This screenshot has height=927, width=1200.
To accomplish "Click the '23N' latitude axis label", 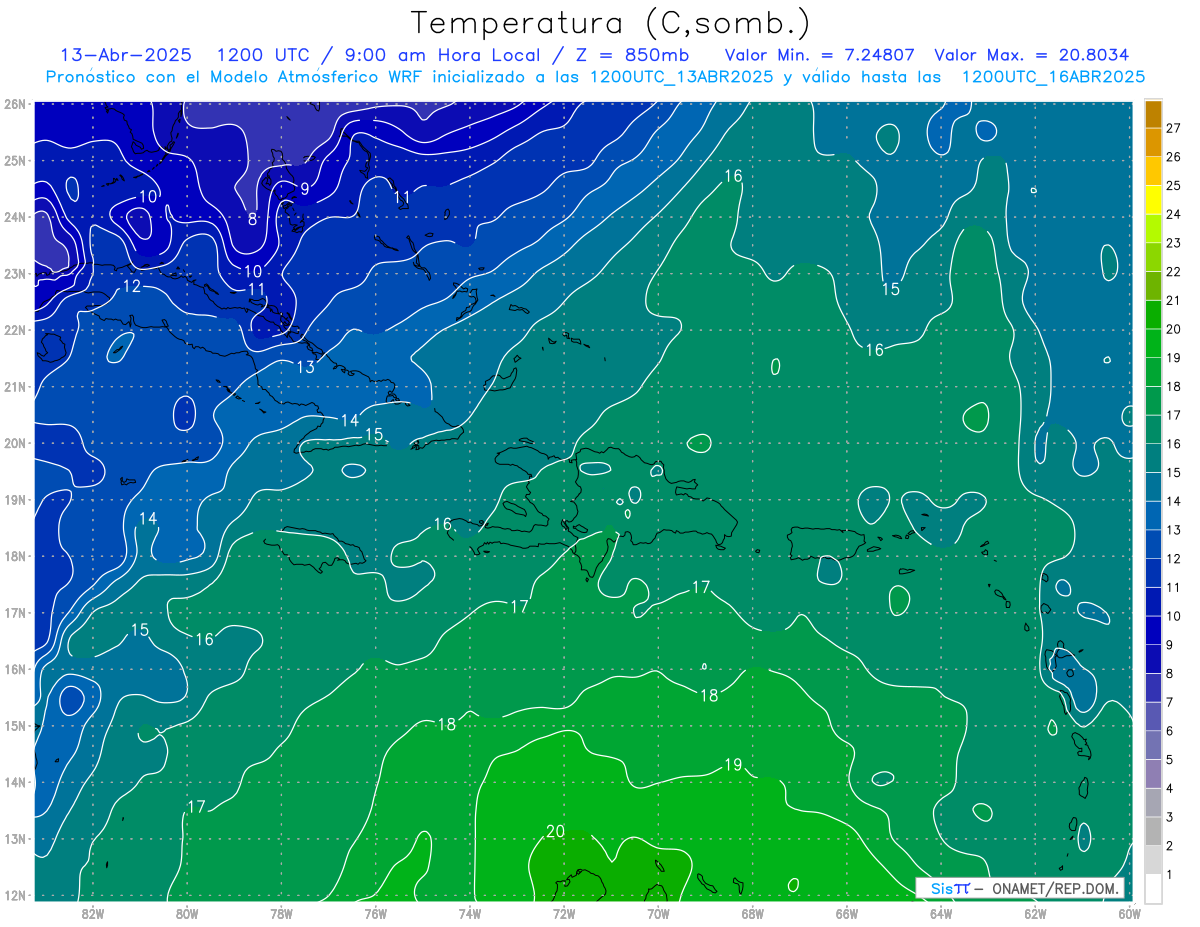I will [x=14, y=273].
